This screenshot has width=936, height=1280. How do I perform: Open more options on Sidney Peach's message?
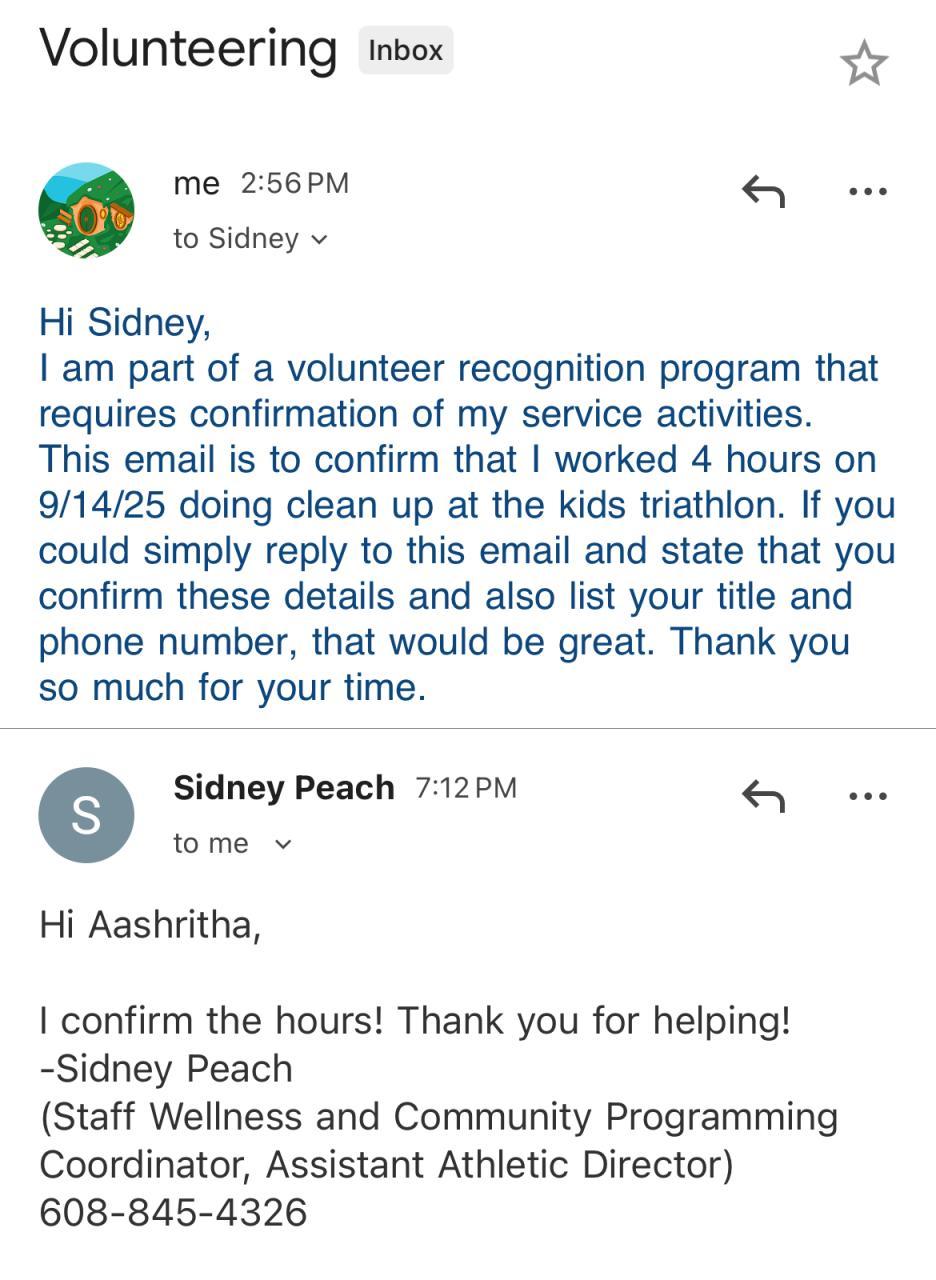coord(867,796)
